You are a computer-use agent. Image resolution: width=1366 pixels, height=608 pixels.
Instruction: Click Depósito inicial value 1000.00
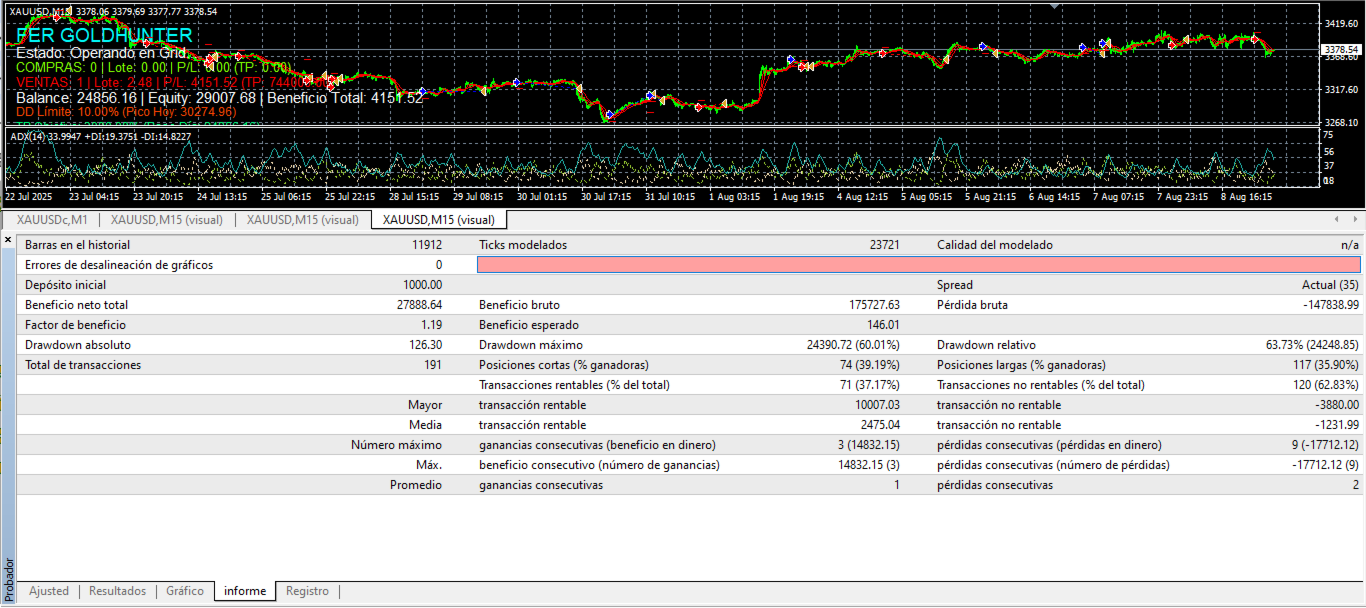(422, 285)
